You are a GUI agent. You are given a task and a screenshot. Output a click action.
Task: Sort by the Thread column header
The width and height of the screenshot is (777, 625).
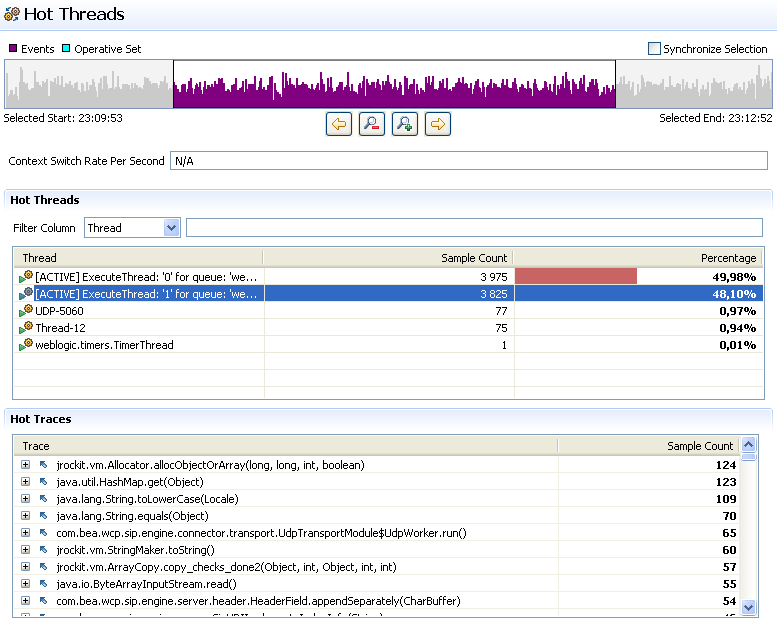point(138,258)
